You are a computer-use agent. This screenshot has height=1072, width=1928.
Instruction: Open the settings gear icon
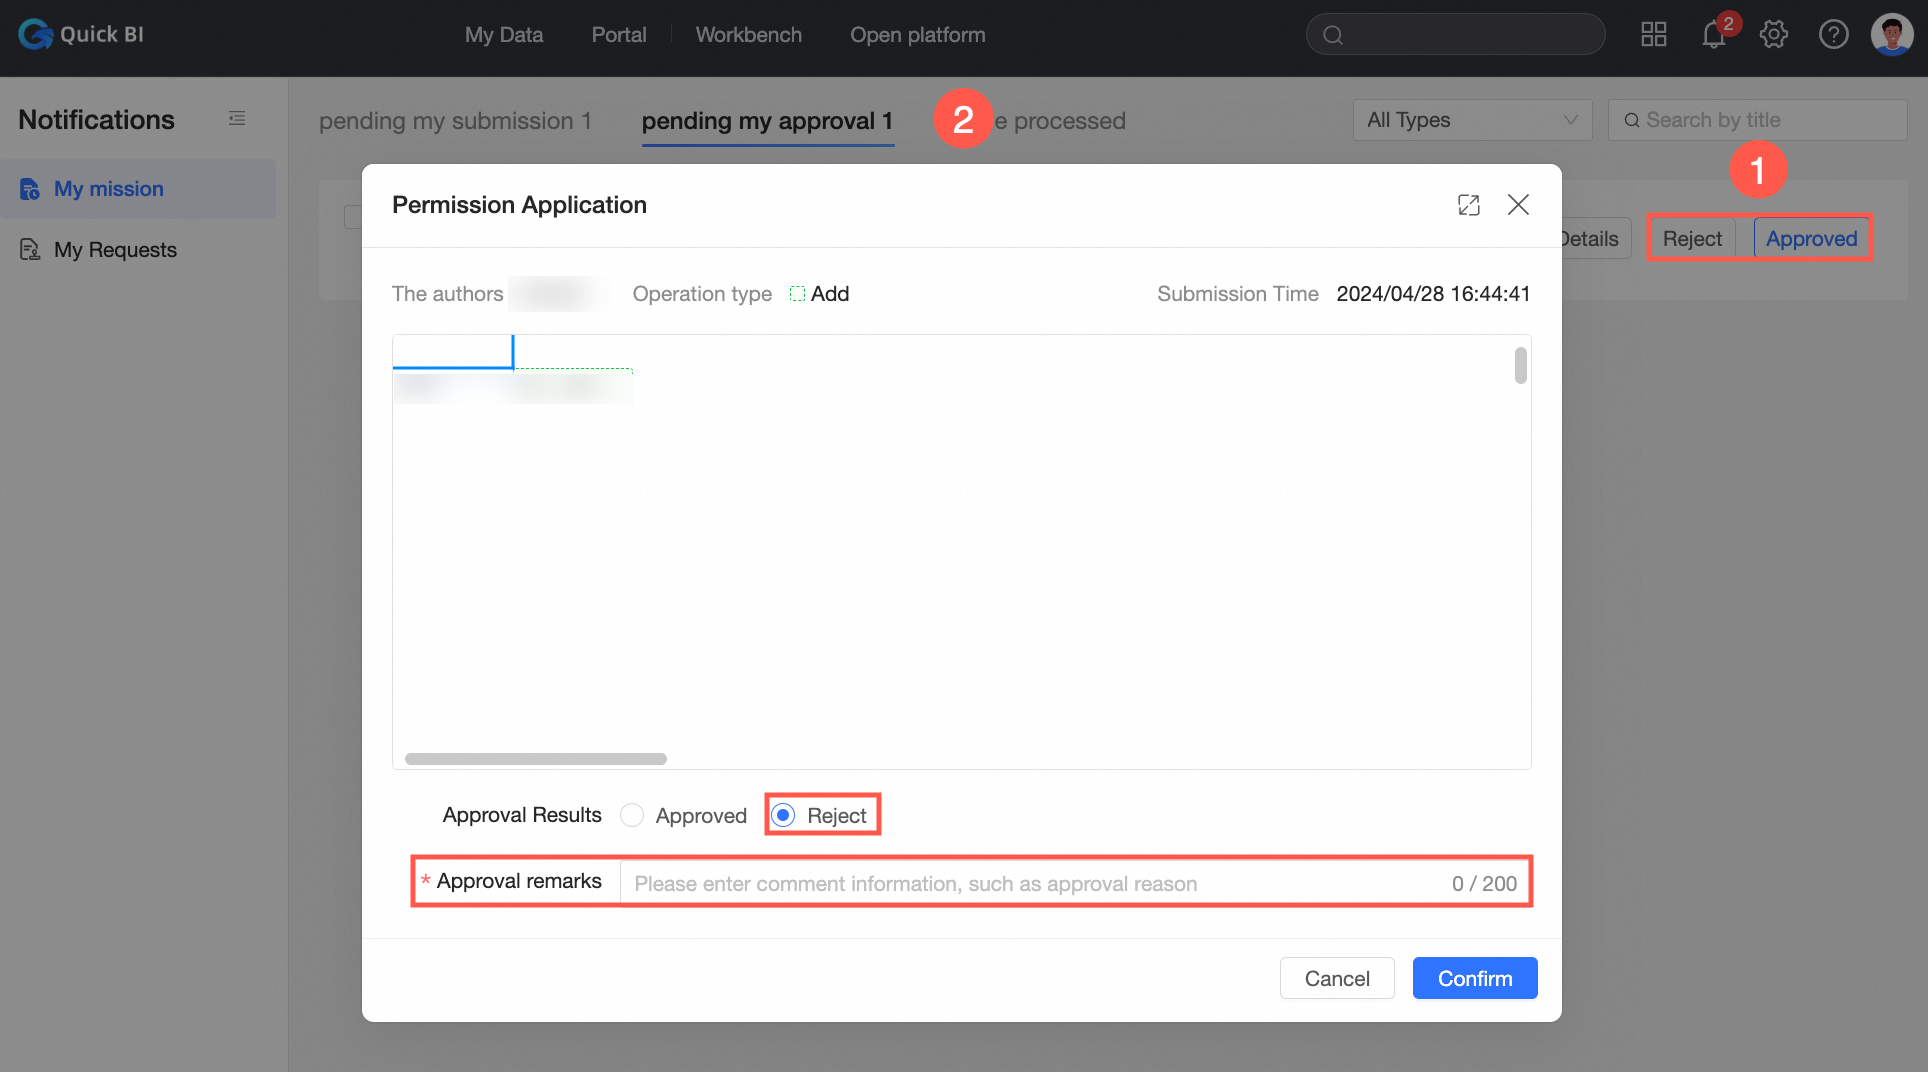[1774, 35]
